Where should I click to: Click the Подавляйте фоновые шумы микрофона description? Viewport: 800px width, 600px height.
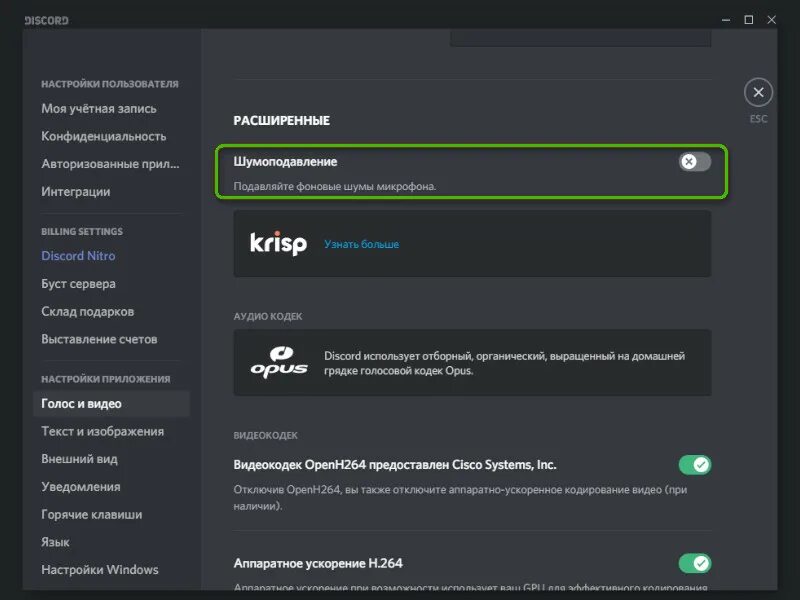335,186
